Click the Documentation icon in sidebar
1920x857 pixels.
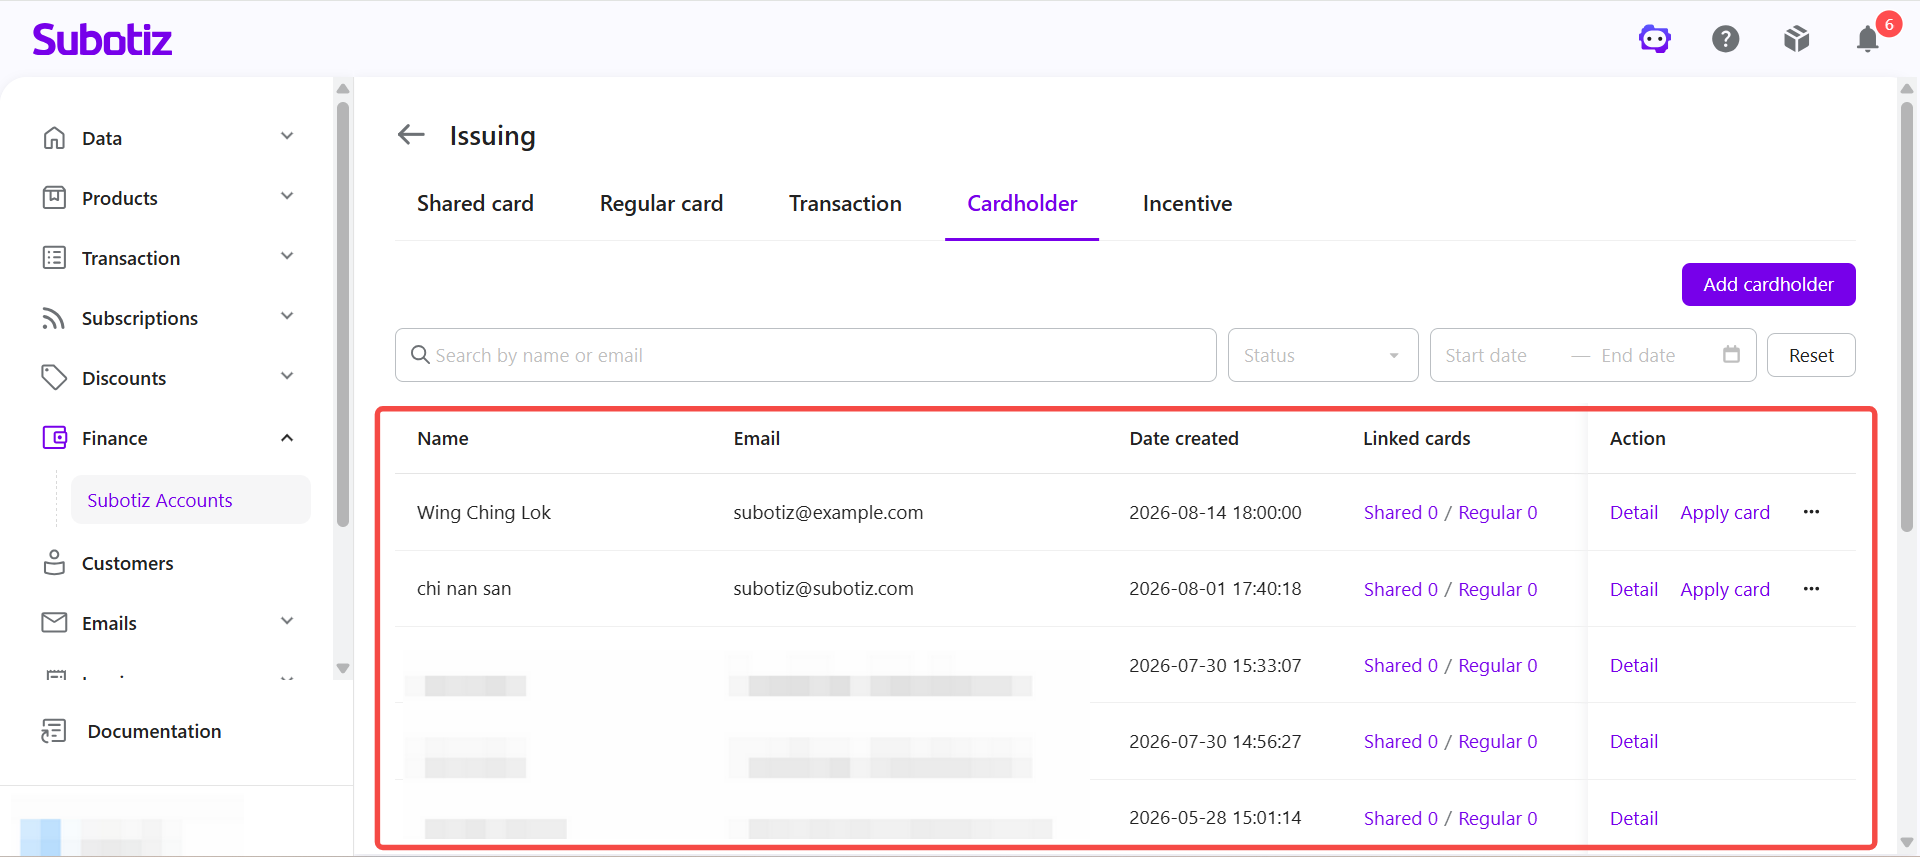click(54, 731)
